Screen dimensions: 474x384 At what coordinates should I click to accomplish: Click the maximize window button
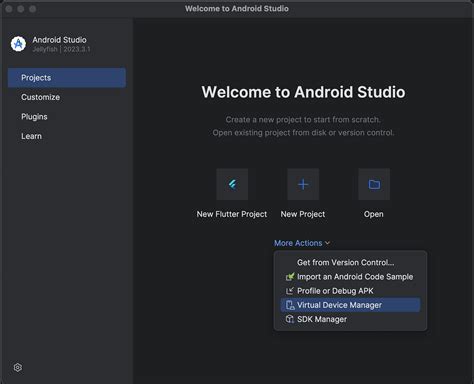point(32,9)
